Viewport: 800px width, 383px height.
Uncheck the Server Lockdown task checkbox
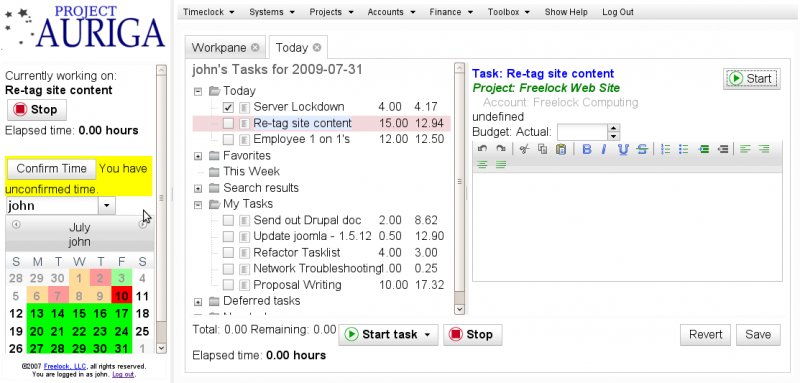[229, 107]
